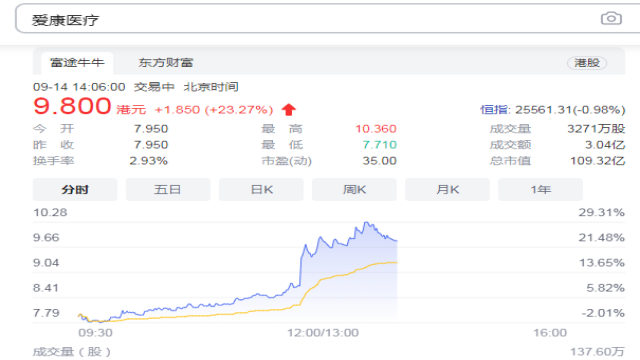Screen dimensions: 640x360
Task: Click the 北京时间 timezone text
Action: click(211, 87)
